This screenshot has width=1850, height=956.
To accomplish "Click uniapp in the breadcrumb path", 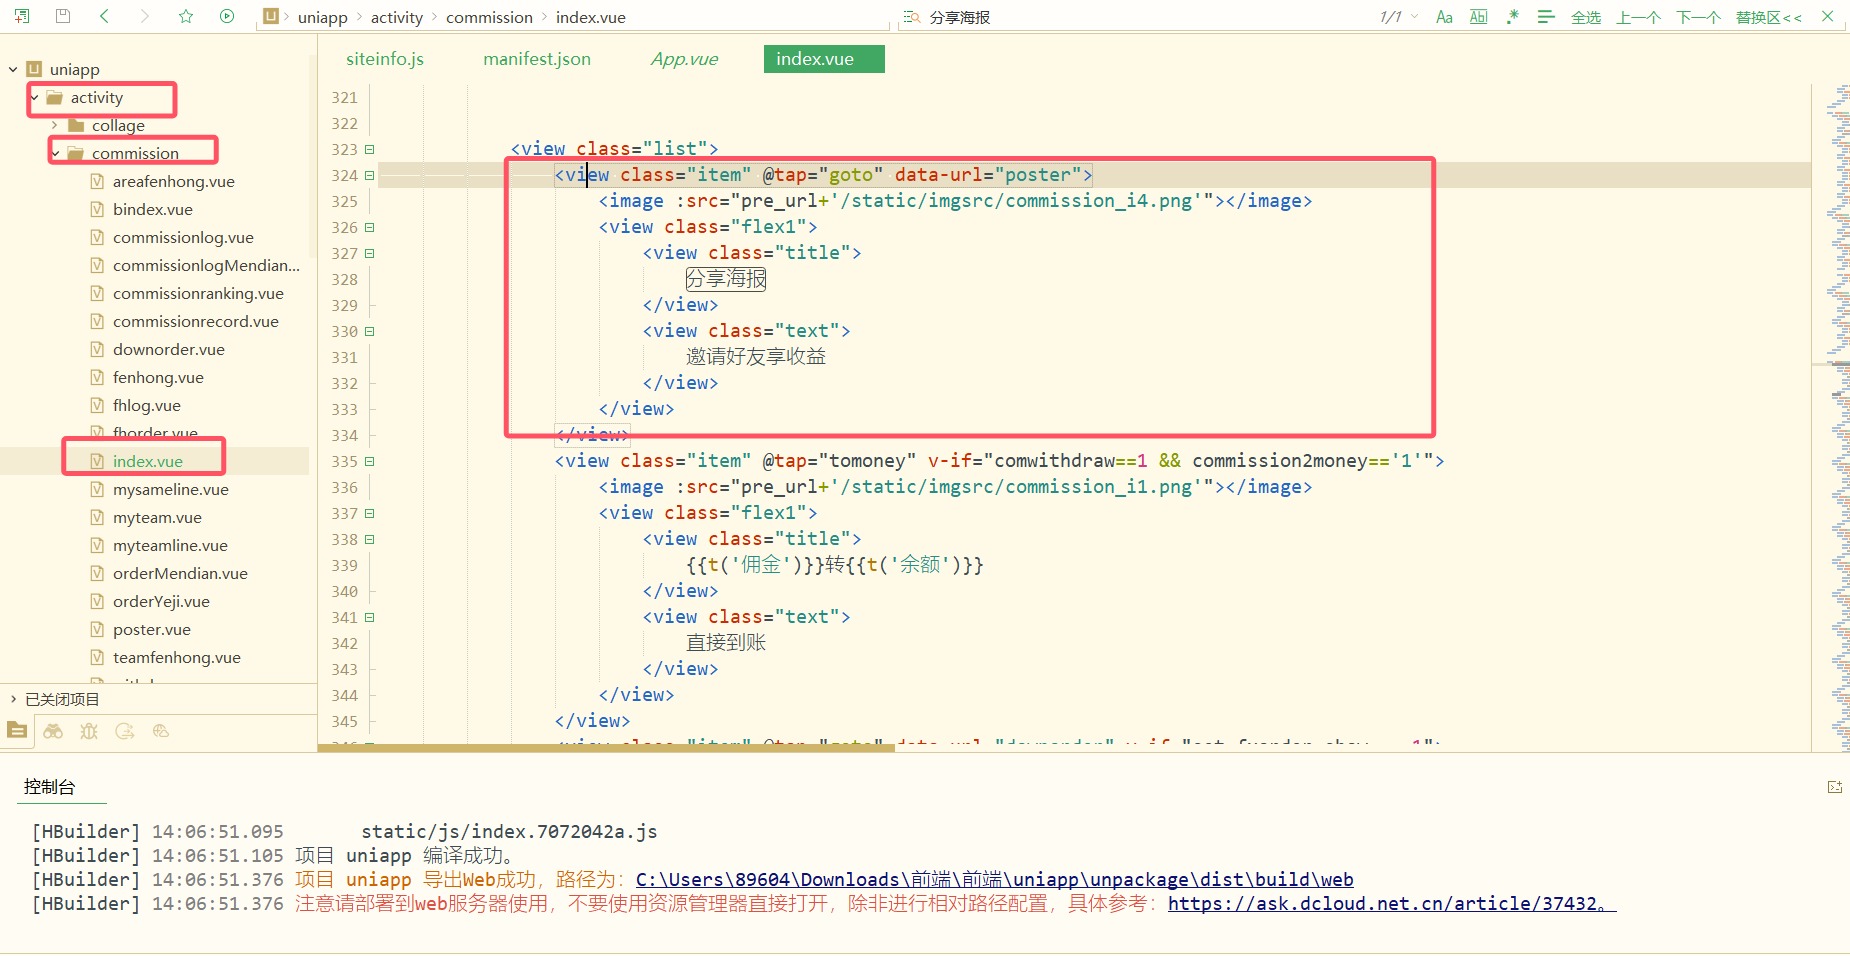I will [322, 17].
